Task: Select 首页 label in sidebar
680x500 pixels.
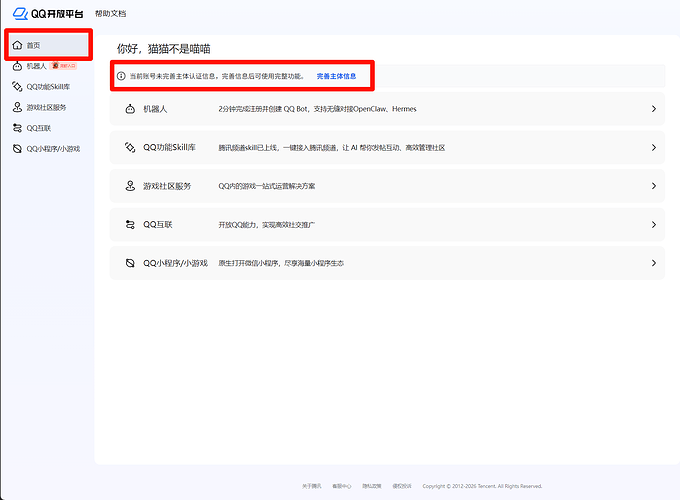Action: click(33, 45)
